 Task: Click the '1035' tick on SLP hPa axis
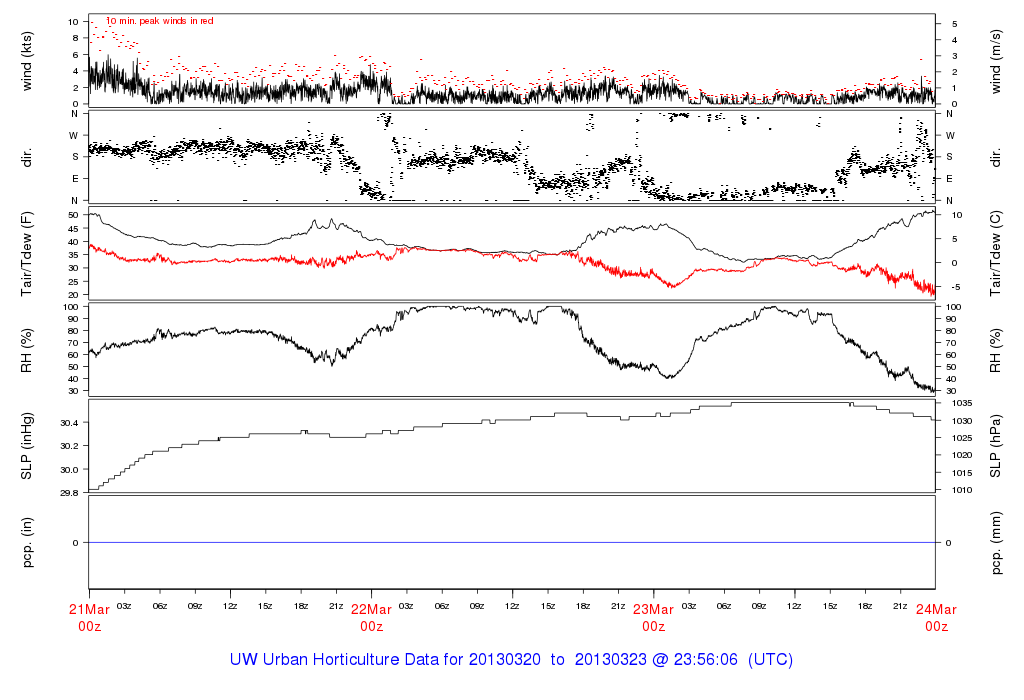(x=963, y=403)
